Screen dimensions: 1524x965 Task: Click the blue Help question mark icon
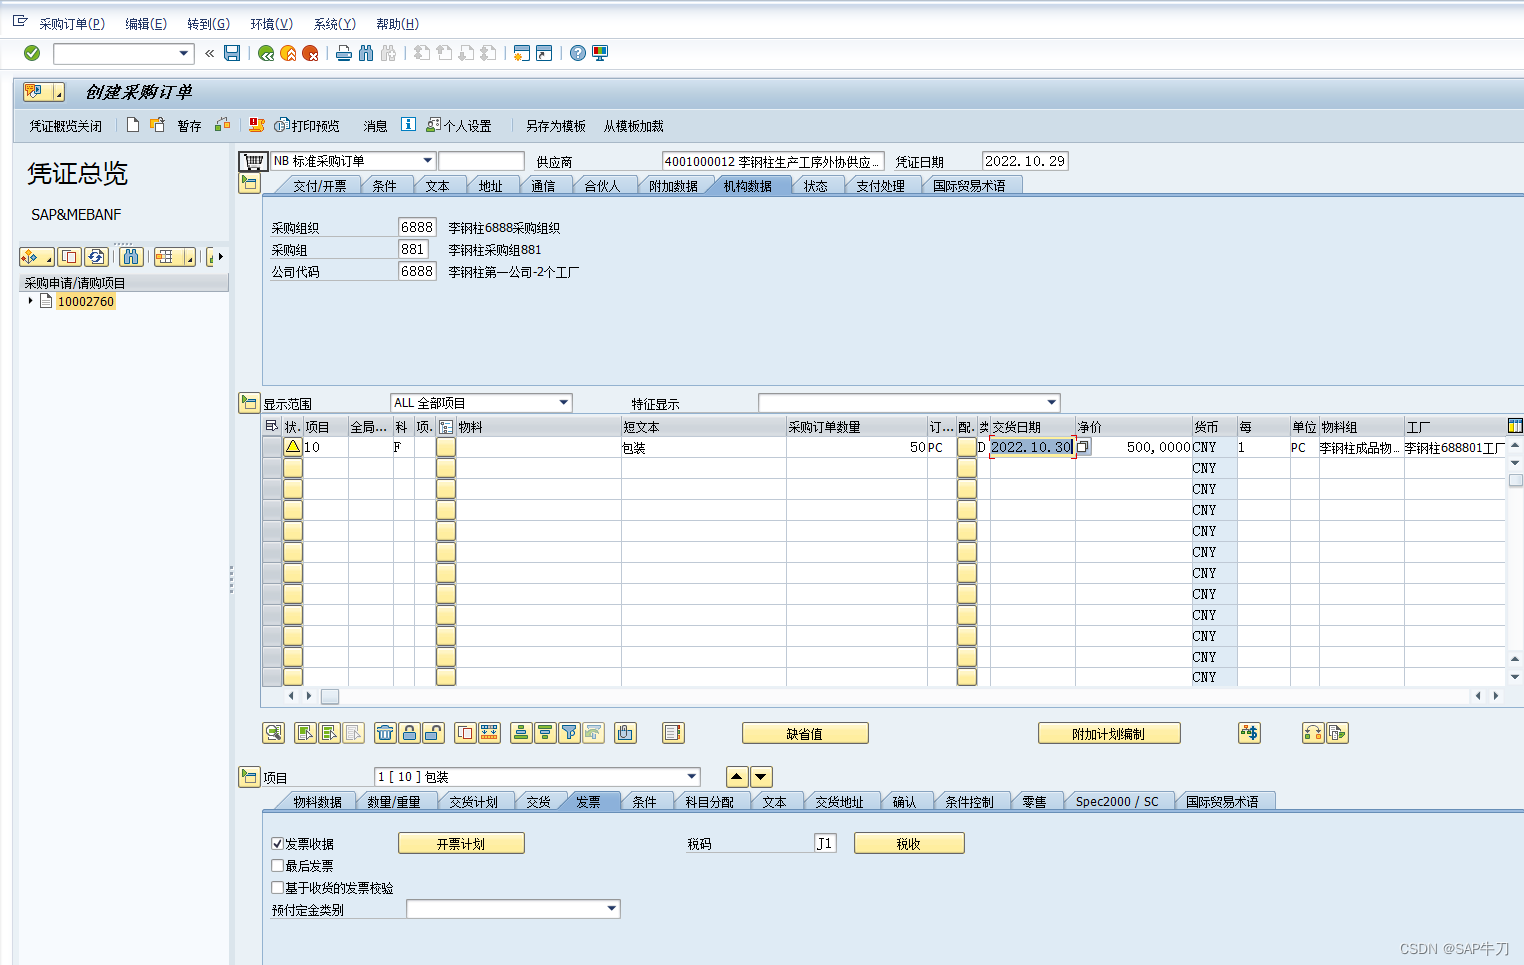(x=578, y=53)
